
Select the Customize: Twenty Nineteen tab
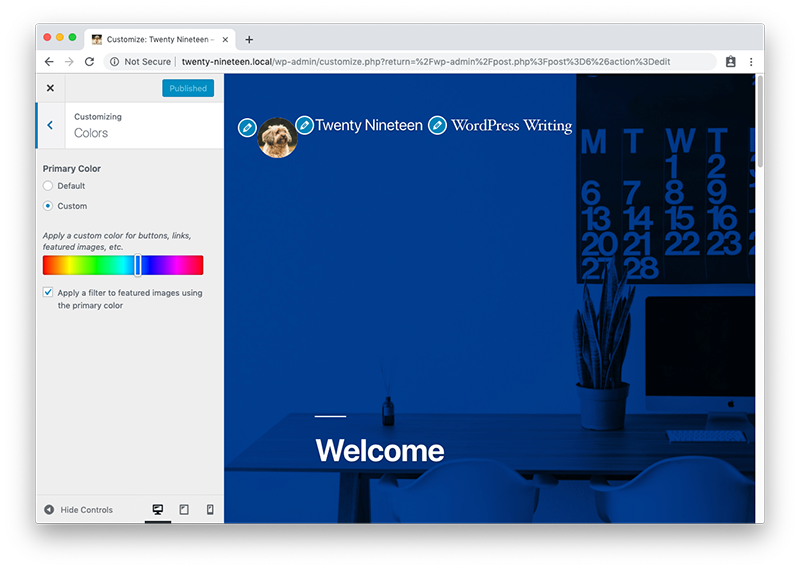tap(160, 39)
